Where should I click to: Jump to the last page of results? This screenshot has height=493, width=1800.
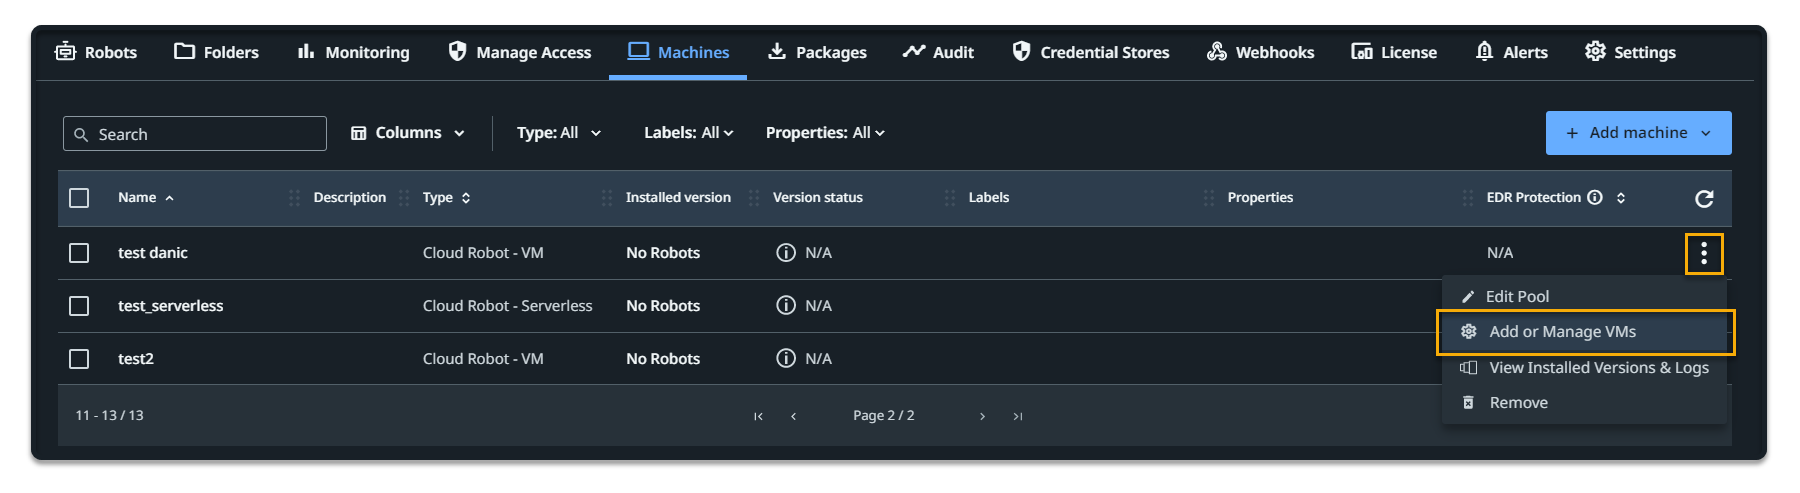pos(1017,416)
